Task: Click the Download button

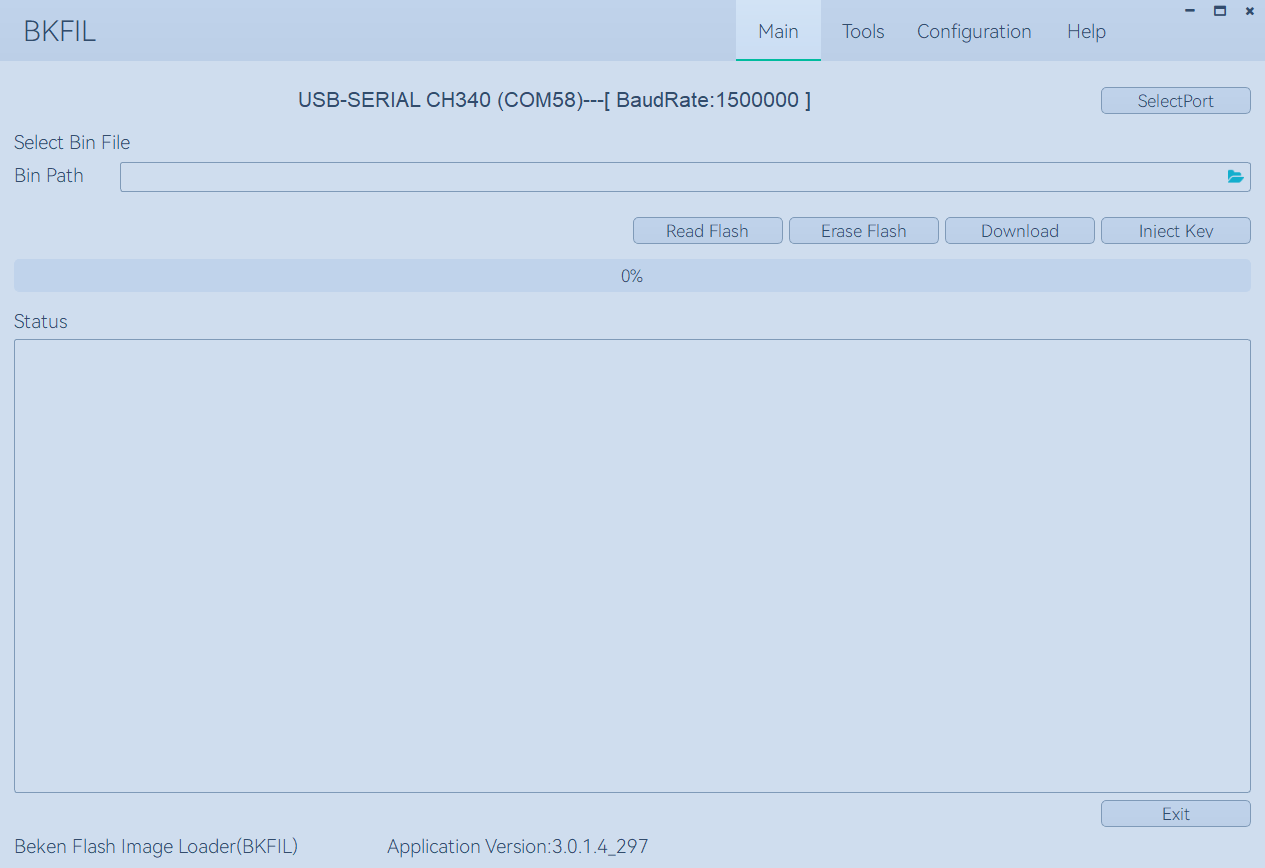Action: pyautogui.click(x=1019, y=231)
